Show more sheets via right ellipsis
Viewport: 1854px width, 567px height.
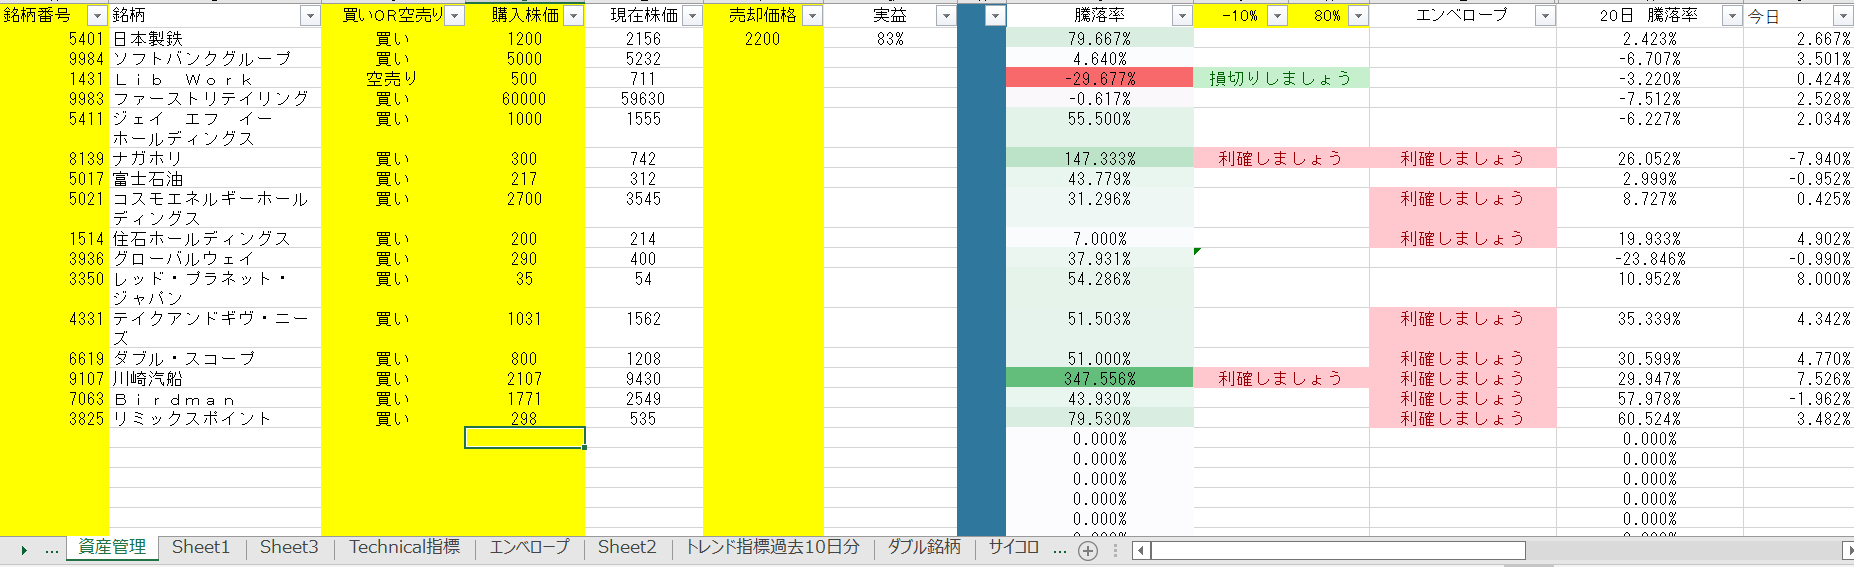[1059, 550]
